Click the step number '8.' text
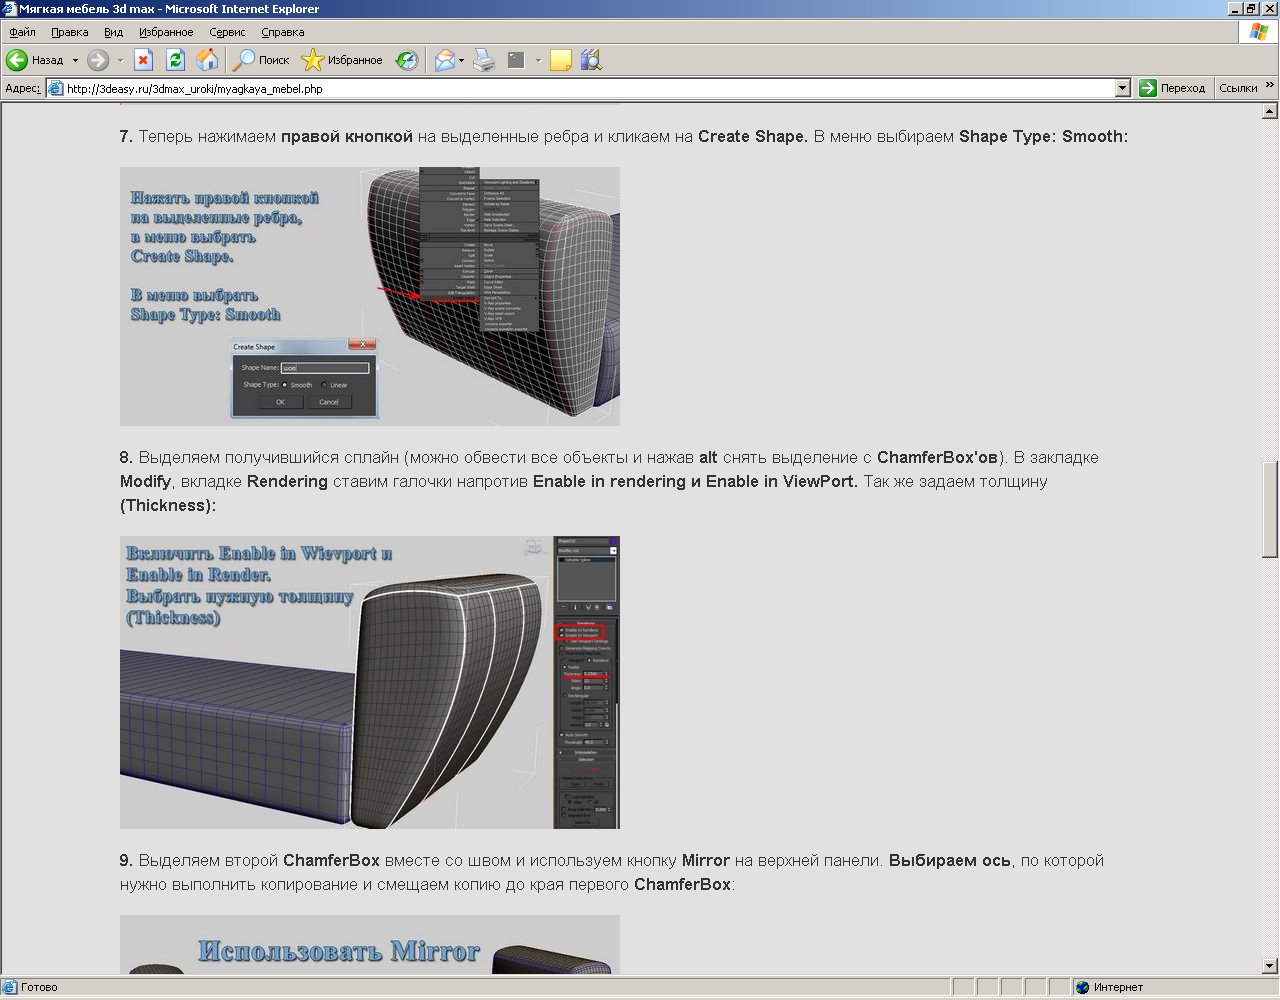 pos(126,458)
